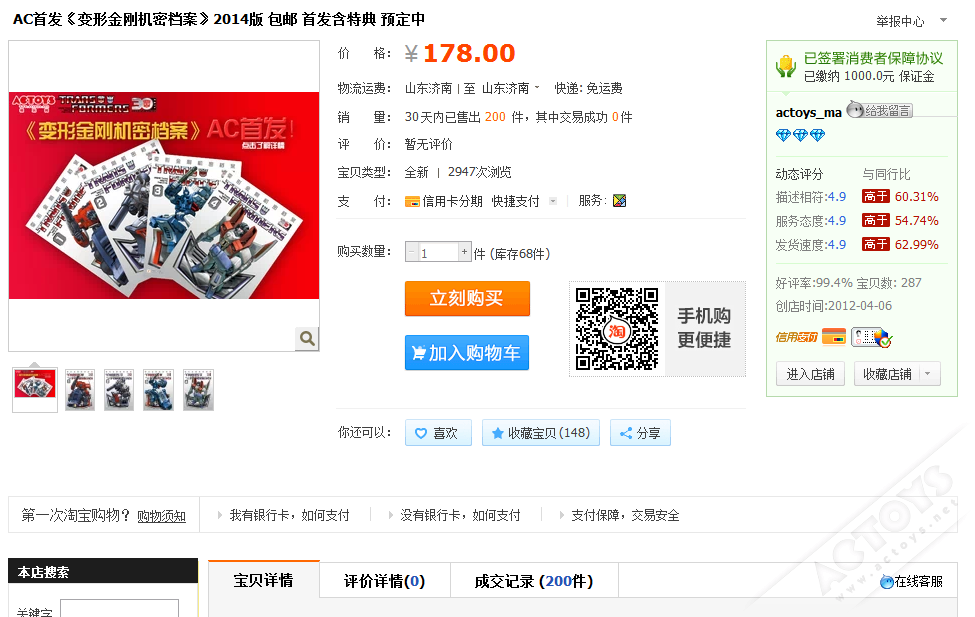Select the third product thumbnail
Screen dimensions: 975x617
pos(119,390)
